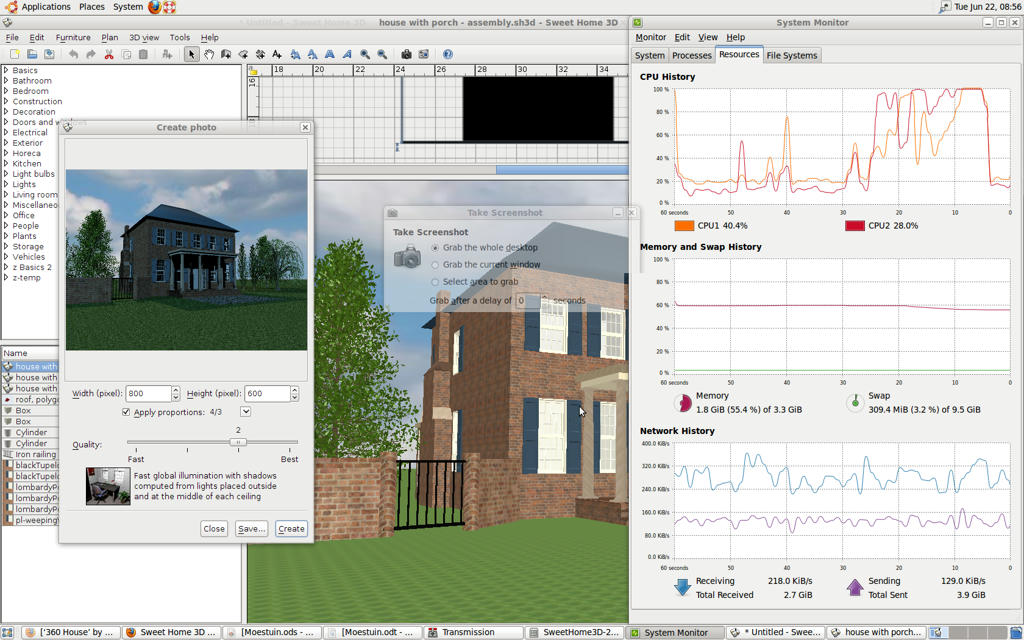Image resolution: width=1024 pixels, height=640 pixels.
Task: Pick the Create walls tool
Action: point(226,54)
